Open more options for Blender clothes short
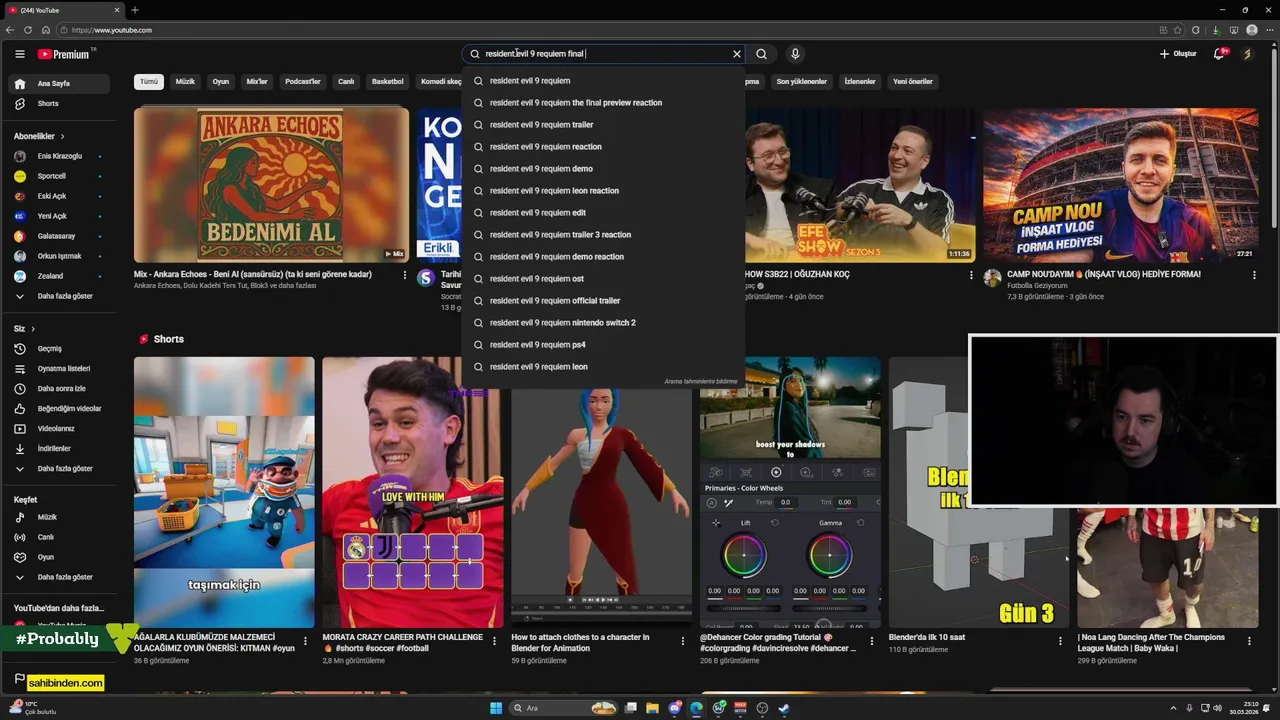1280x720 pixels. 683,642
